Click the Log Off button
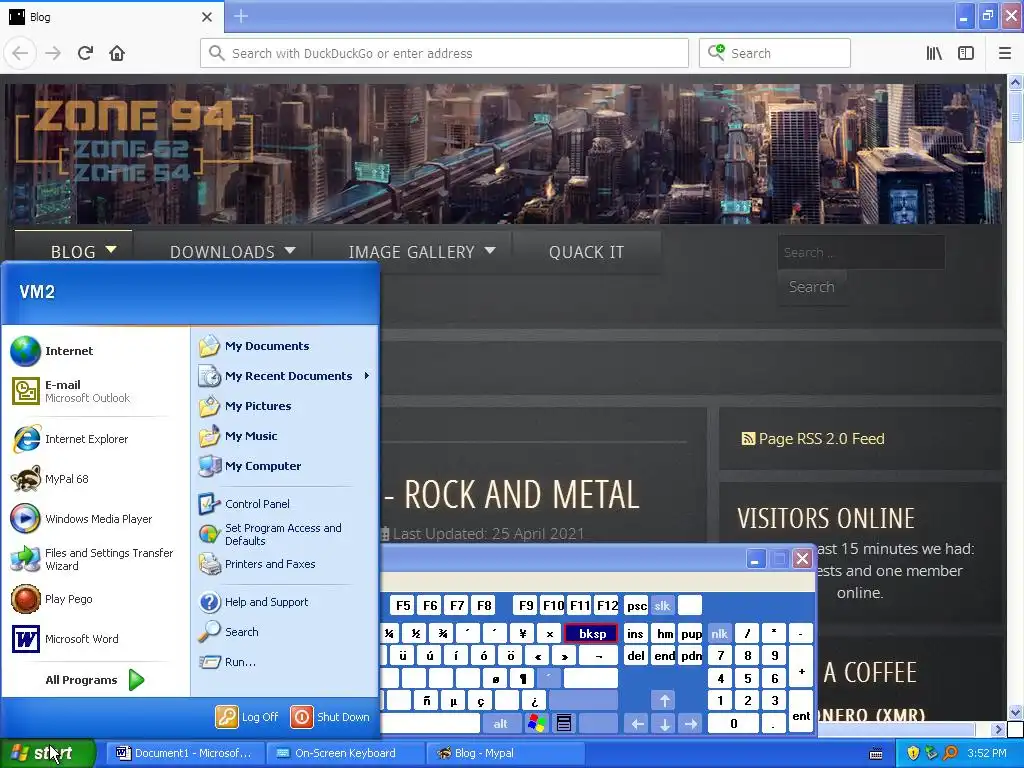The width and height of the screenshot is (1024, 768). tap(248, 716)
